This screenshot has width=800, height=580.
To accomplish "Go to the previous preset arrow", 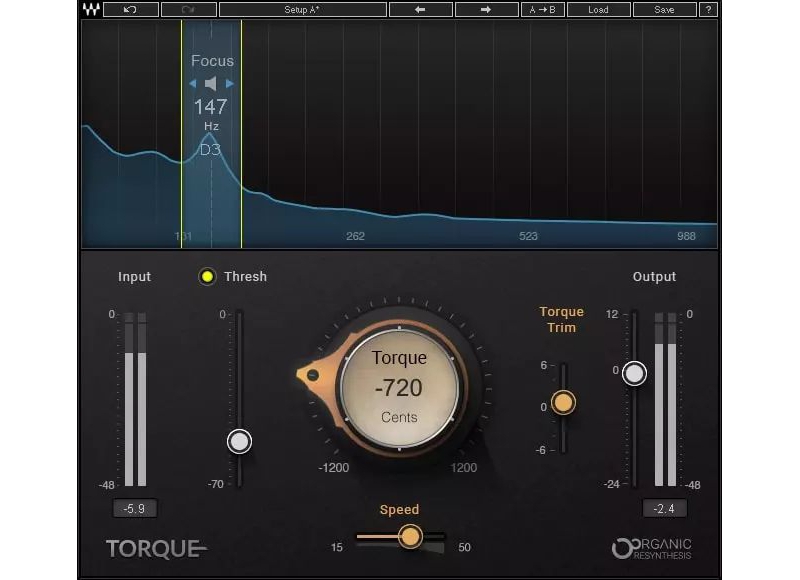I will (420, 10).
